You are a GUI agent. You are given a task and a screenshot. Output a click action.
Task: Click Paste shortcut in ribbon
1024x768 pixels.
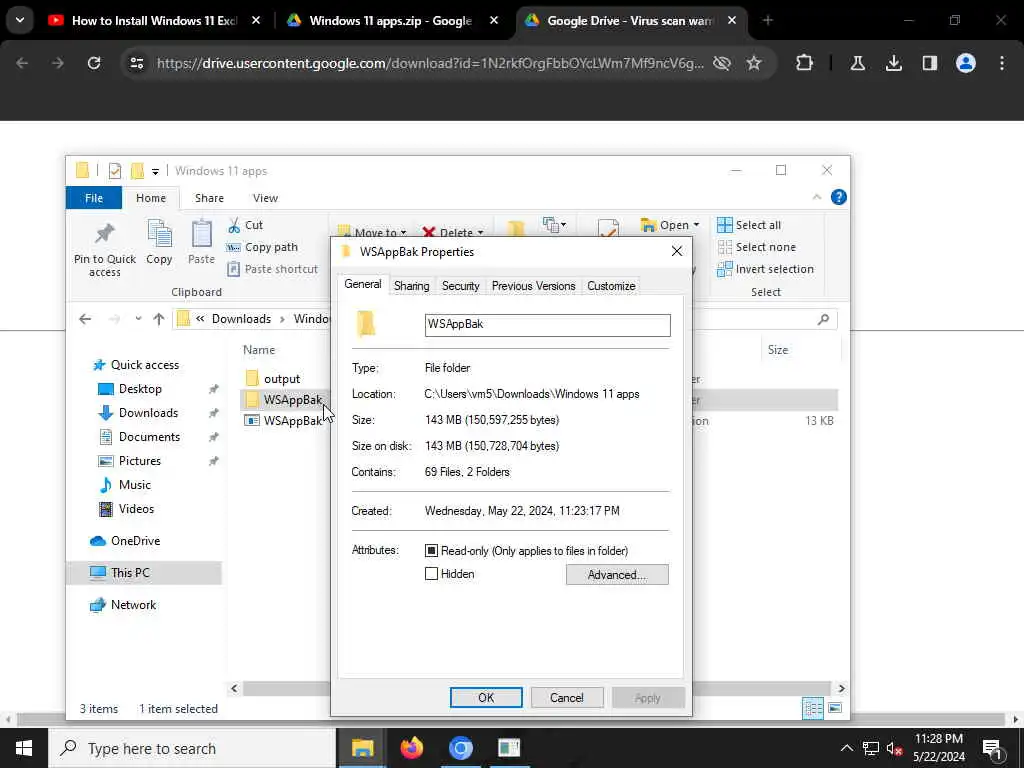(x=272, y=269)
